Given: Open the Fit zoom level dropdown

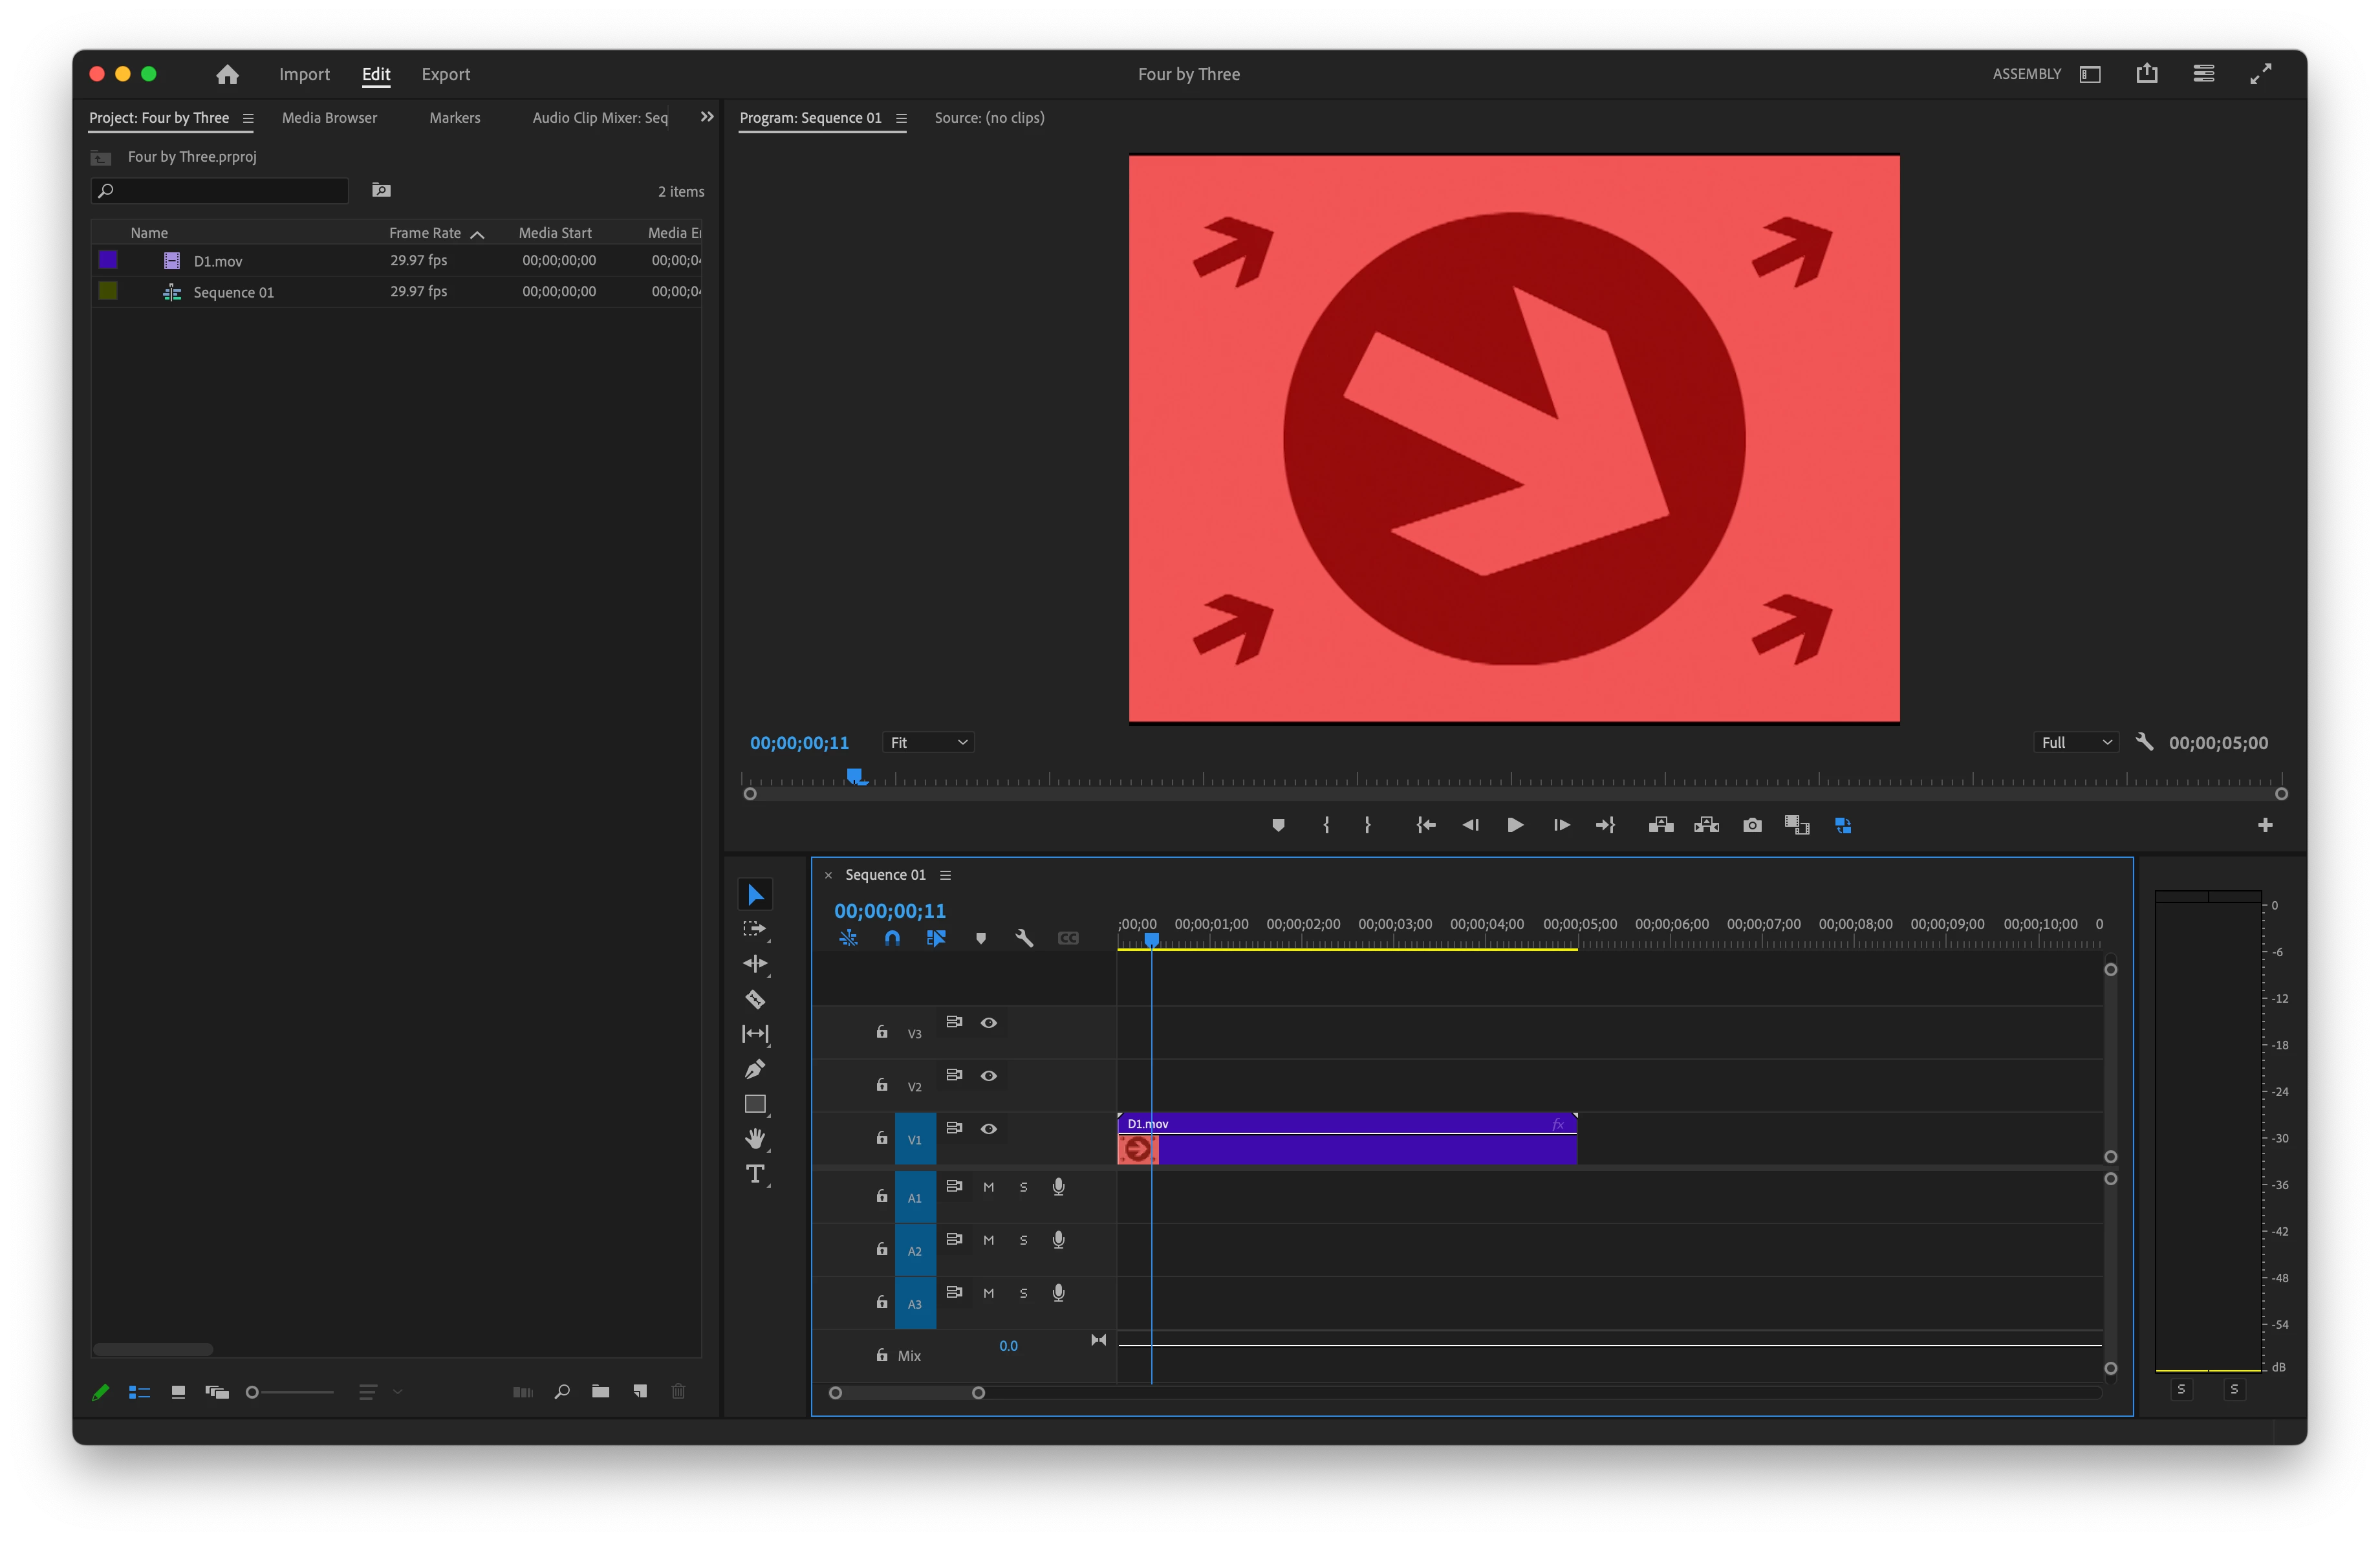Looking at the screenshot, I should click(928, 742).
